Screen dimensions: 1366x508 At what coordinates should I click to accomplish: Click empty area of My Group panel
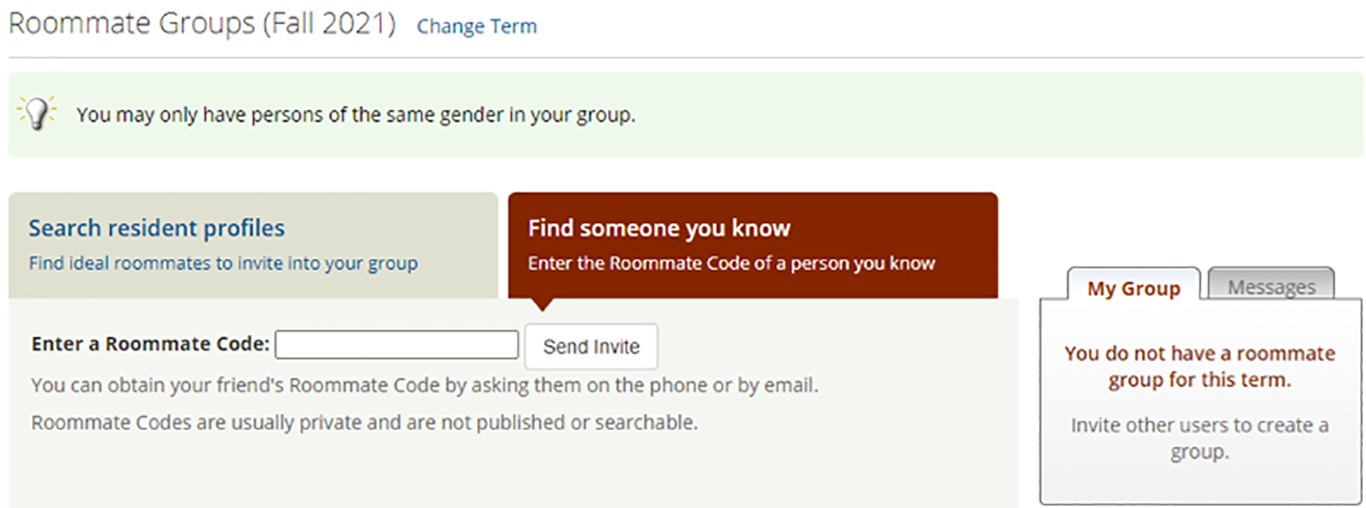[x=1199, y=484]
